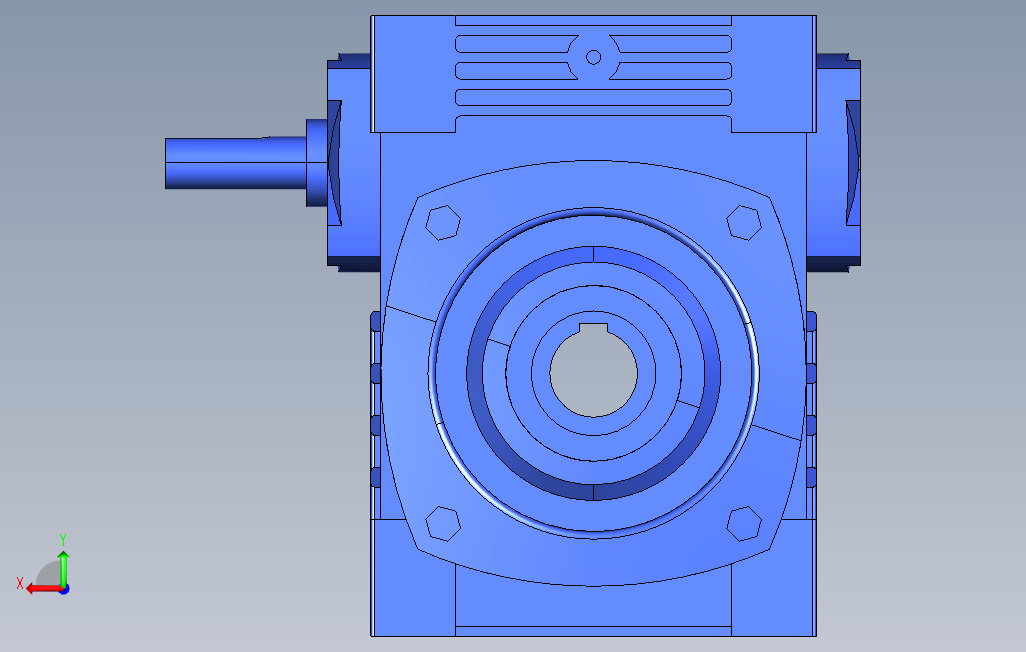Select the lower-left hex bolt on flange
Screen dimensions: 1026x652
click(443, 524)
